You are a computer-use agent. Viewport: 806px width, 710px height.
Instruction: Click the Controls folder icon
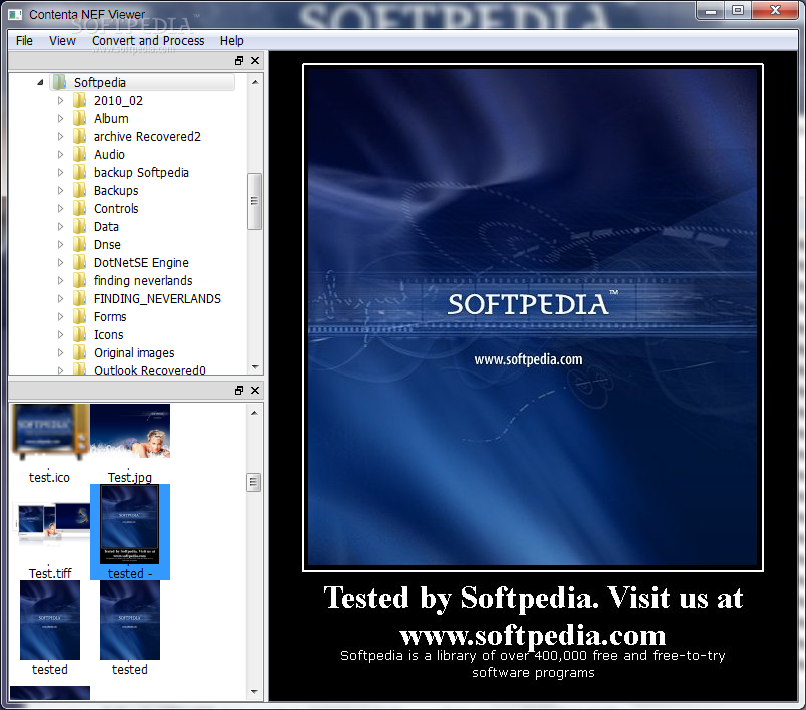(79, 208)
